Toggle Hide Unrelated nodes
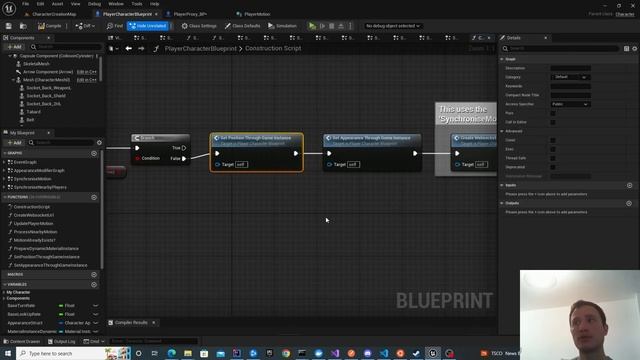Image resolution: width=640 pixels, height=360 pixels. coord(147,26)
